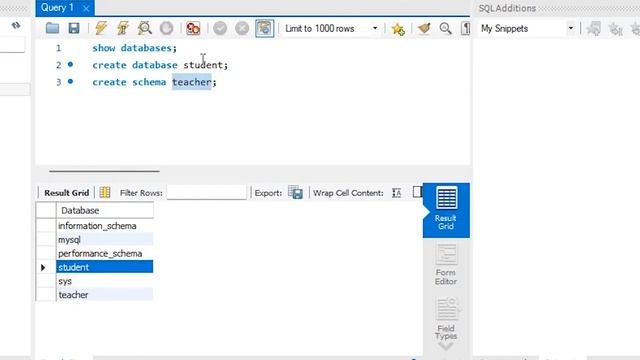The image size is (640, 360).
Task: Switch to Field Types view
Action: tap(446, 318)
